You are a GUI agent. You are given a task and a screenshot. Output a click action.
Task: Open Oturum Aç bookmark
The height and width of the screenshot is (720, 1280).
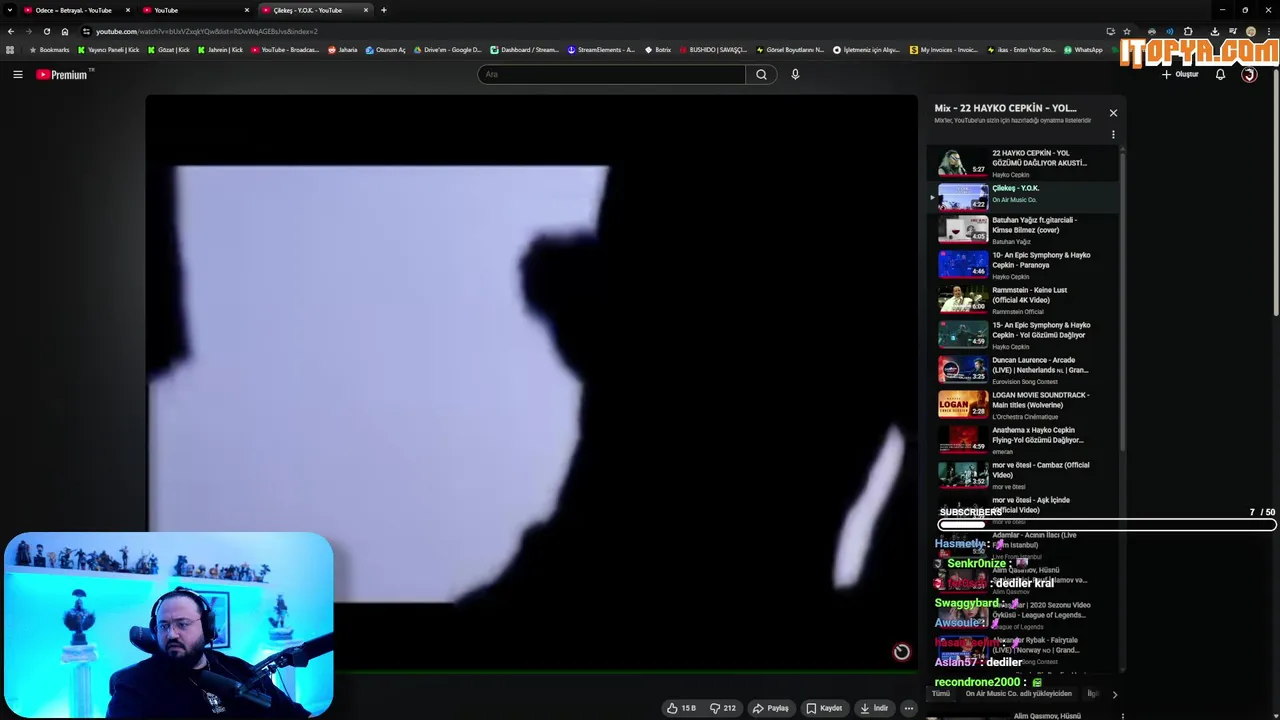386,50
